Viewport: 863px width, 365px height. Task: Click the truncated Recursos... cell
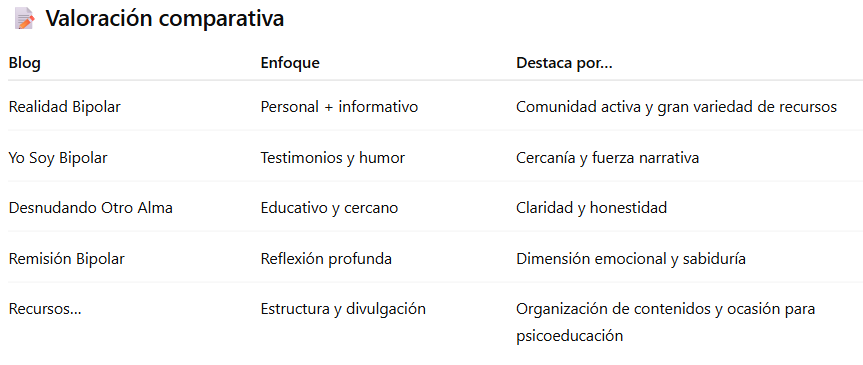click(45, 309)
